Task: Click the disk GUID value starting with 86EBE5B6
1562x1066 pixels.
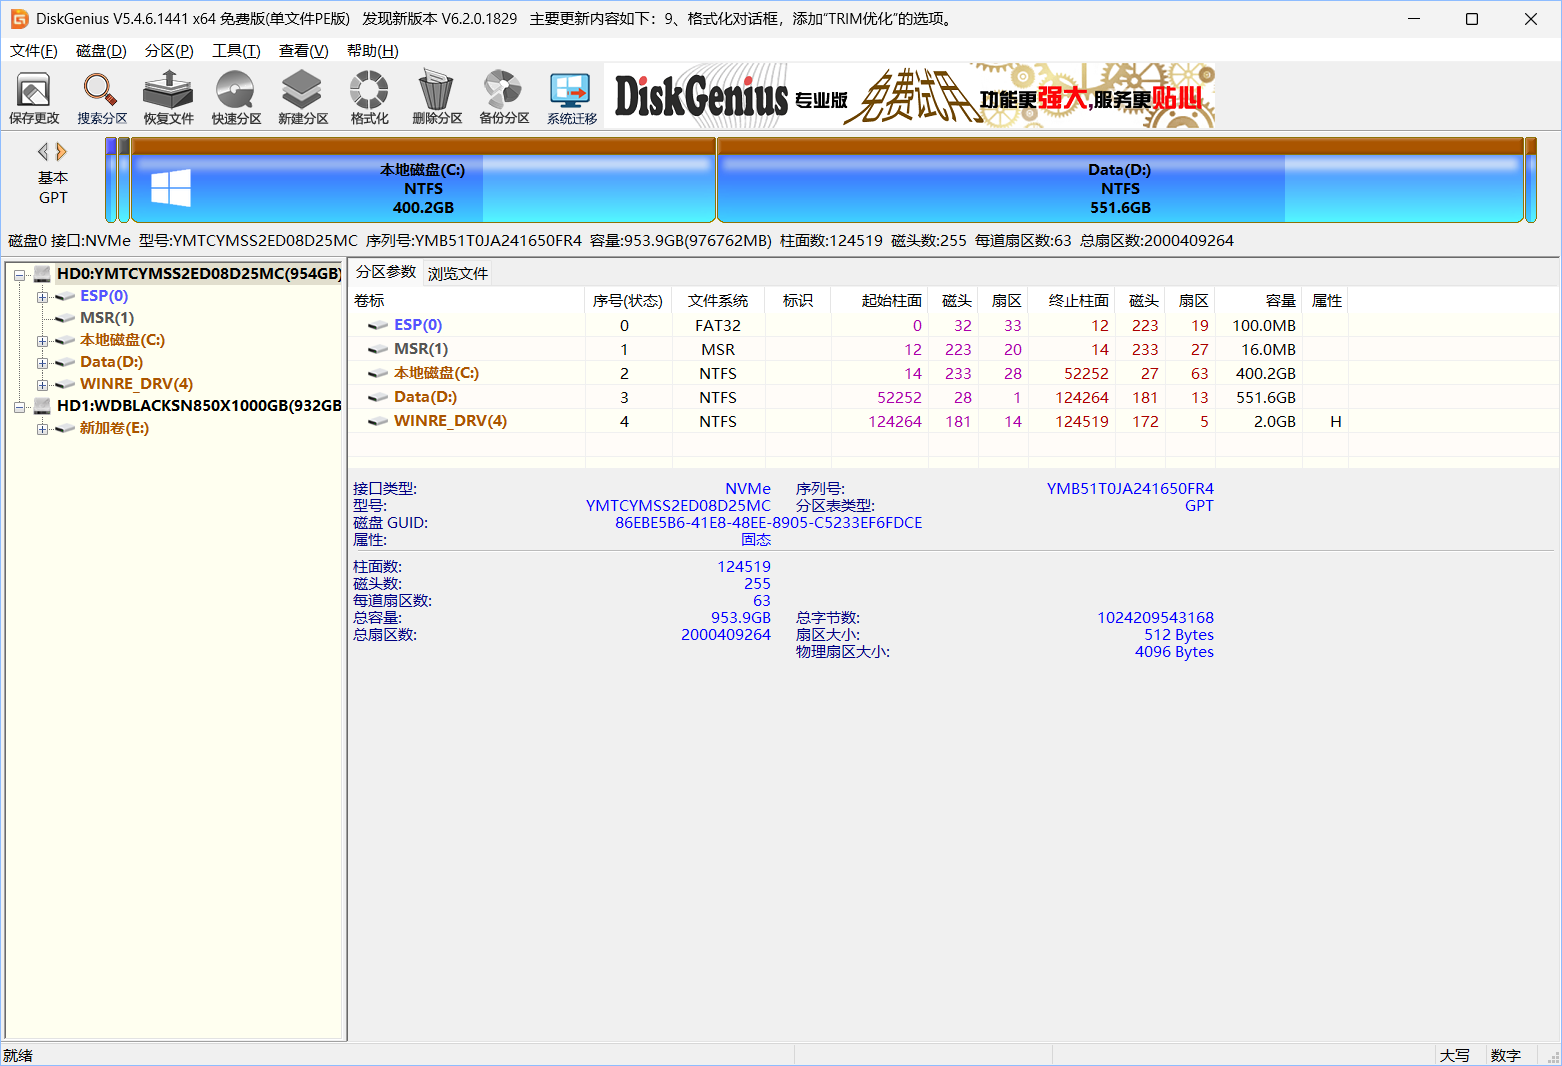Action: click(768, 523)
